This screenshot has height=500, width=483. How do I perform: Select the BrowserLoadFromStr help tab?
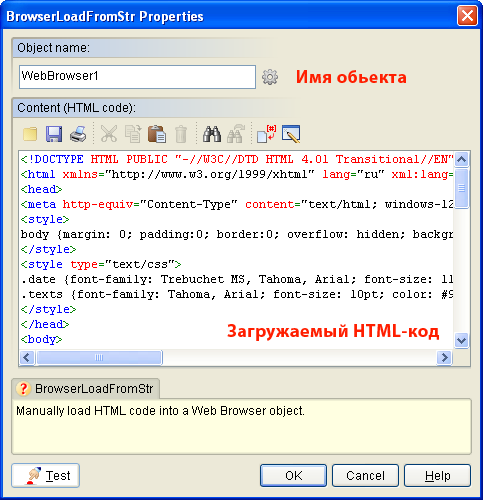tap(86, 389)
